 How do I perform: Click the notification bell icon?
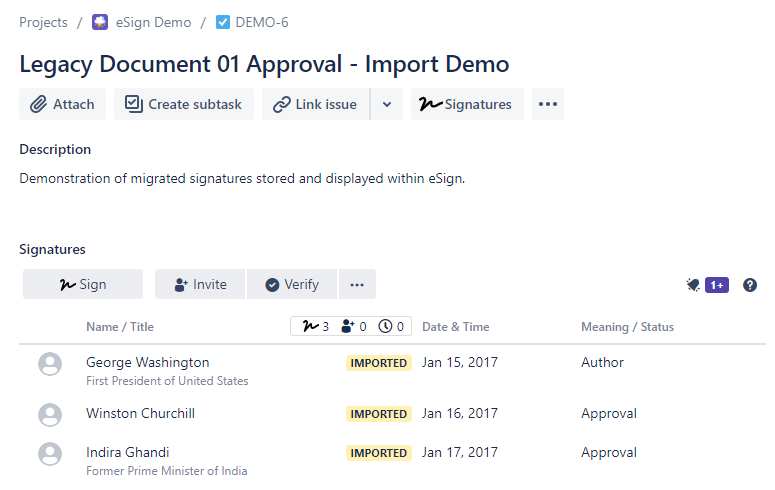pyautogui.click(x=693, y=285)
